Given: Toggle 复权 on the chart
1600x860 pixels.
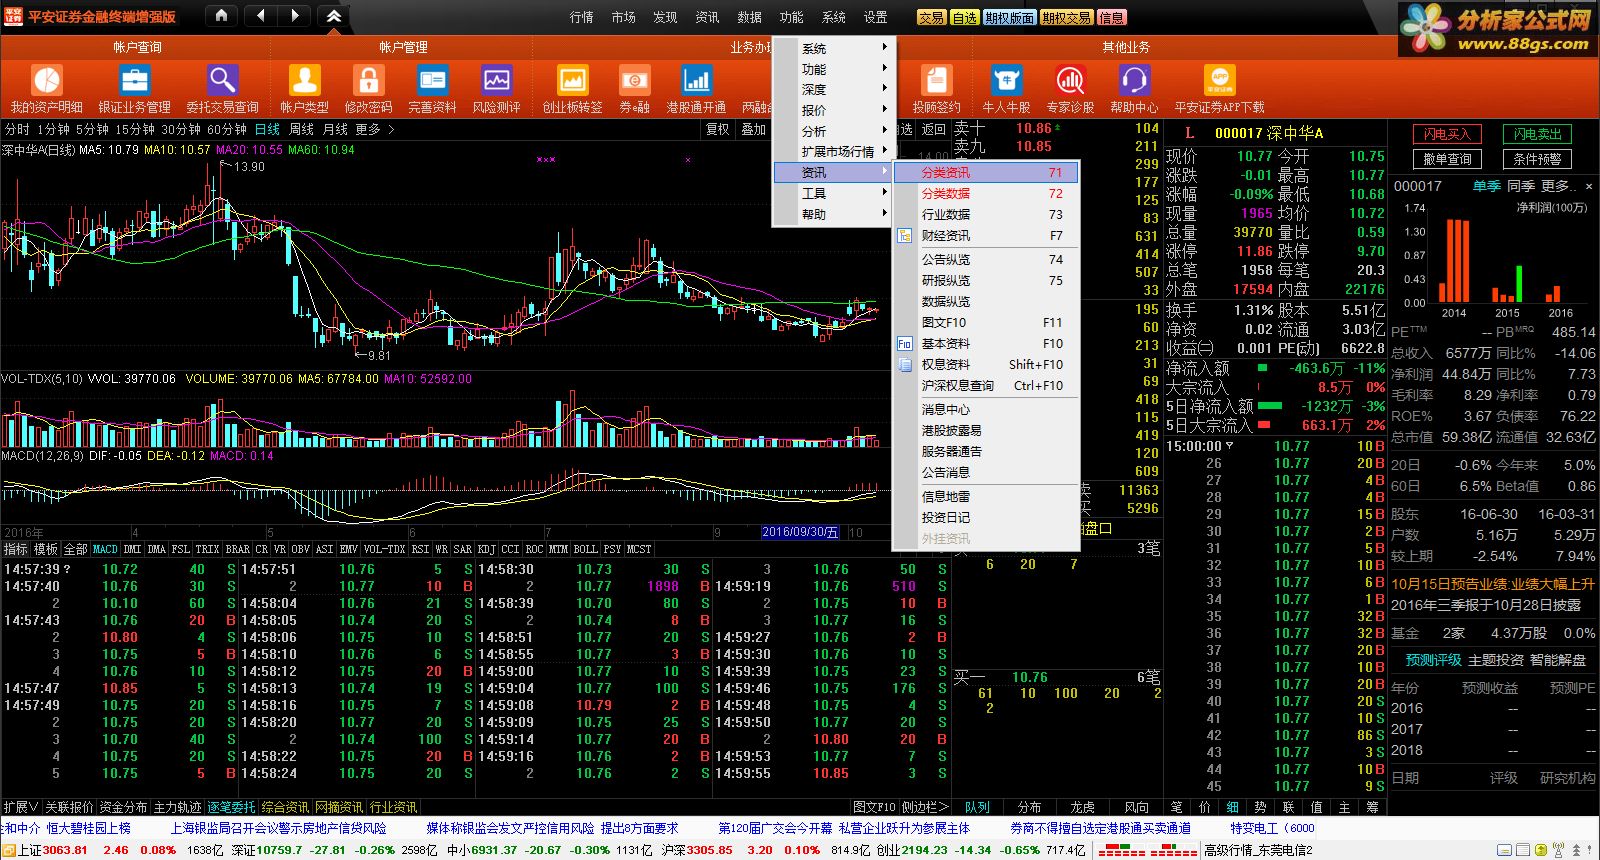Looking at the screenshot, I should click(717, 129).
